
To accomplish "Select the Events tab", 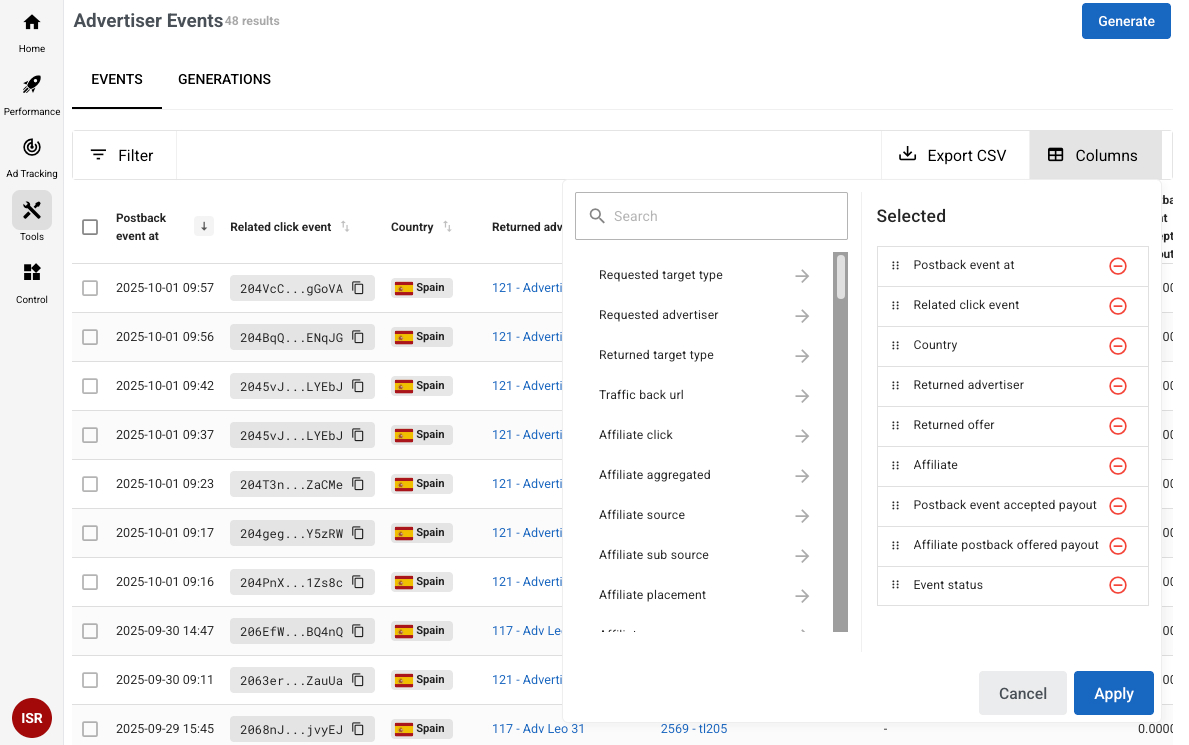I will 117,79.
